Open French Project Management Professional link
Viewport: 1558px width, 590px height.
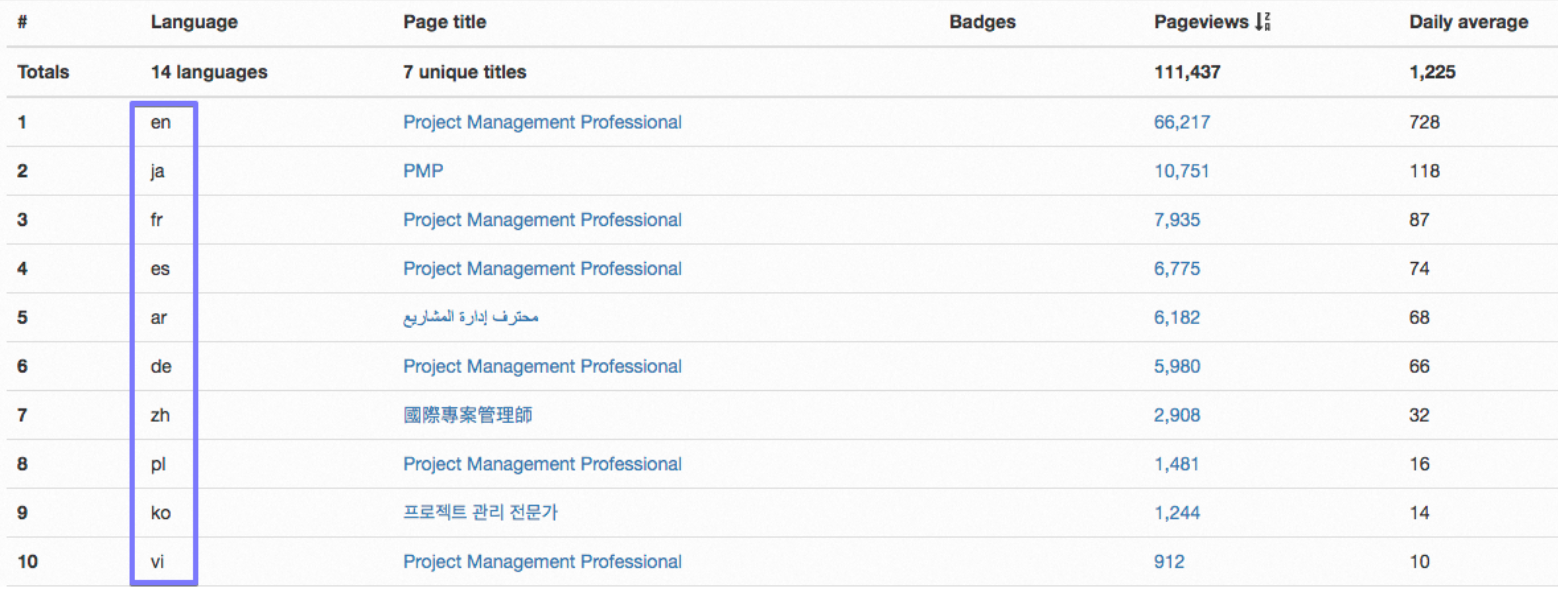[x=542, y=220]
